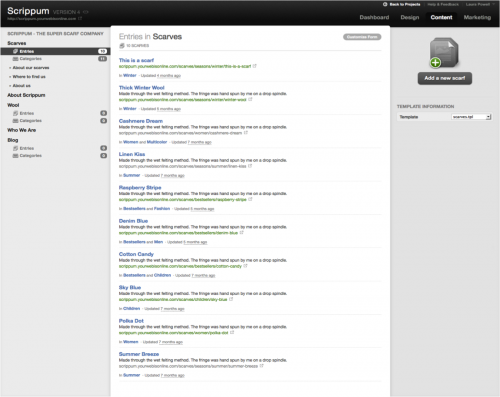Open external link icon next to Scrippum URL
The image size is (500, 397).
click(80, 19)
